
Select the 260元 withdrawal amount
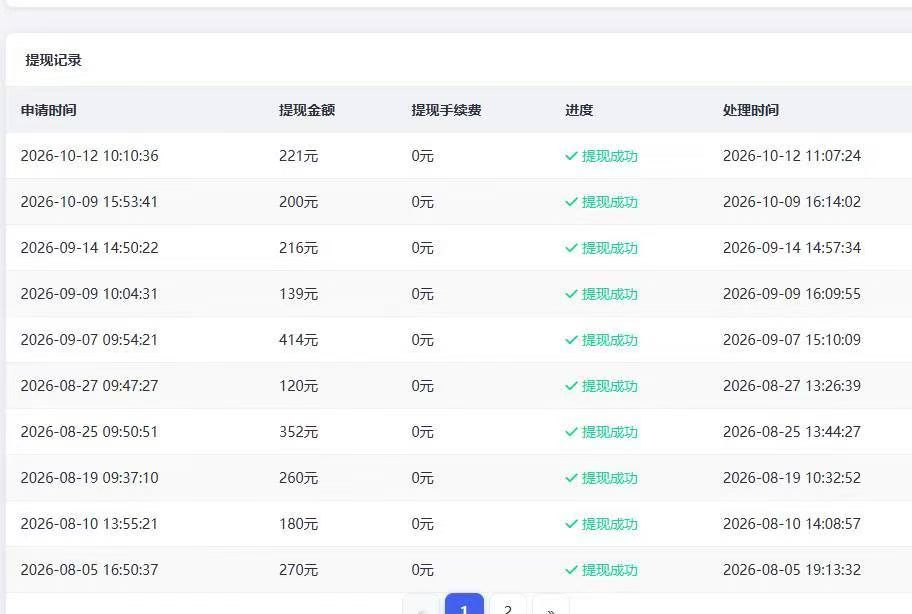coord(298,477)
